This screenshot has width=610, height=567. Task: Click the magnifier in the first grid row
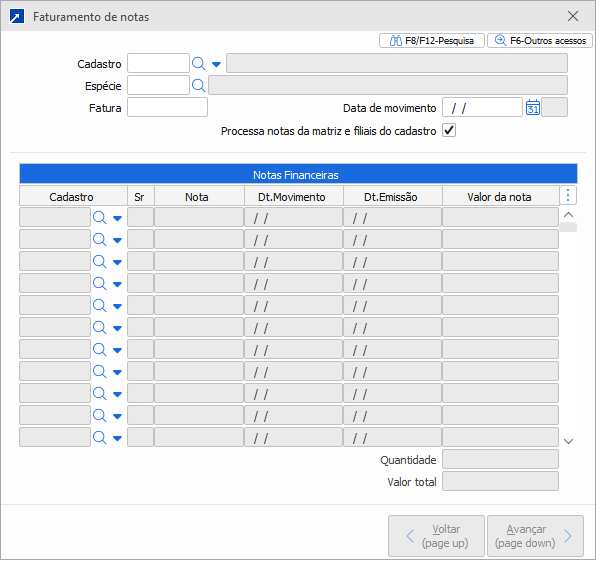click(x=99, y=217)
